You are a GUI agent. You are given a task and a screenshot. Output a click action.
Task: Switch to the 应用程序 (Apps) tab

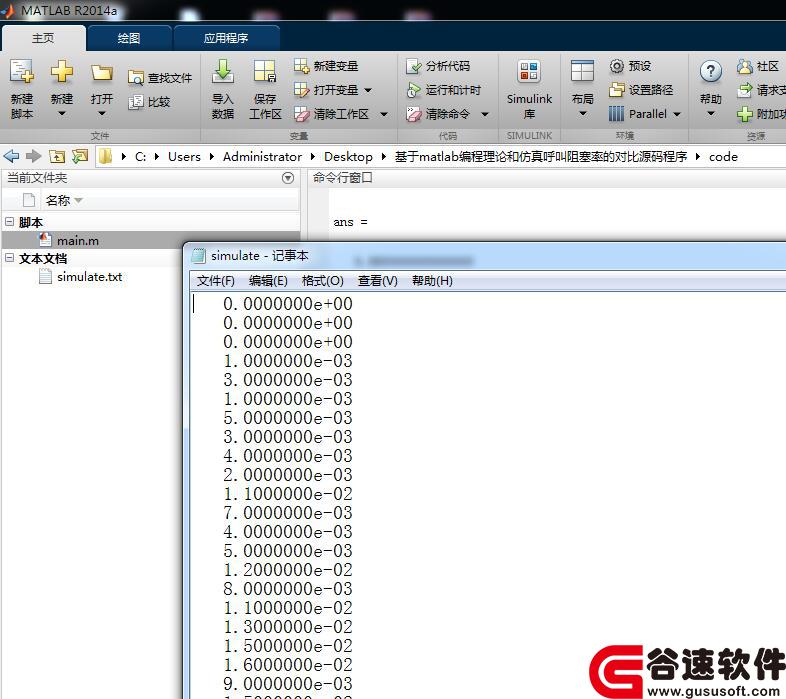click(x=226, y=38)
